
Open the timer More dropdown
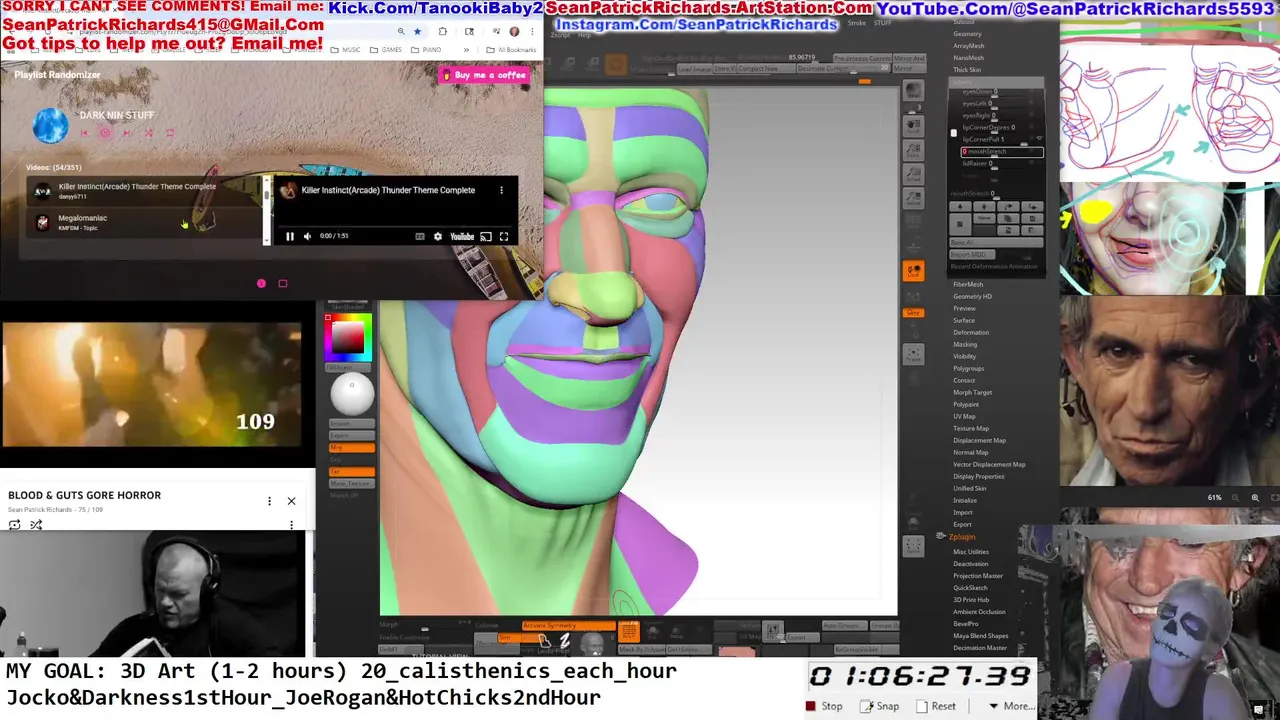(1012, 706)
